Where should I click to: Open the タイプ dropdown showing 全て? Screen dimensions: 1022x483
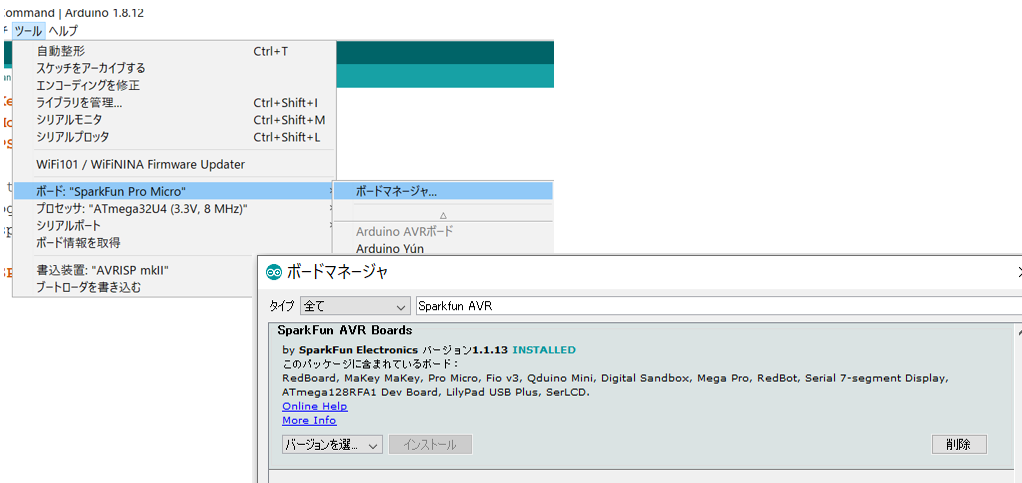355,306
